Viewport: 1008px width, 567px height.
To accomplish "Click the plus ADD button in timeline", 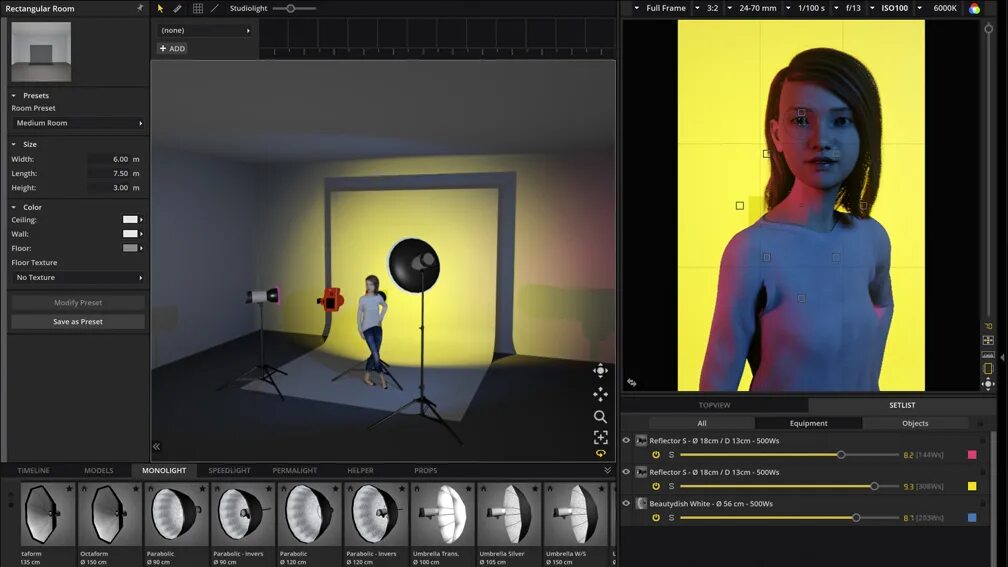I will click(172, 48).
